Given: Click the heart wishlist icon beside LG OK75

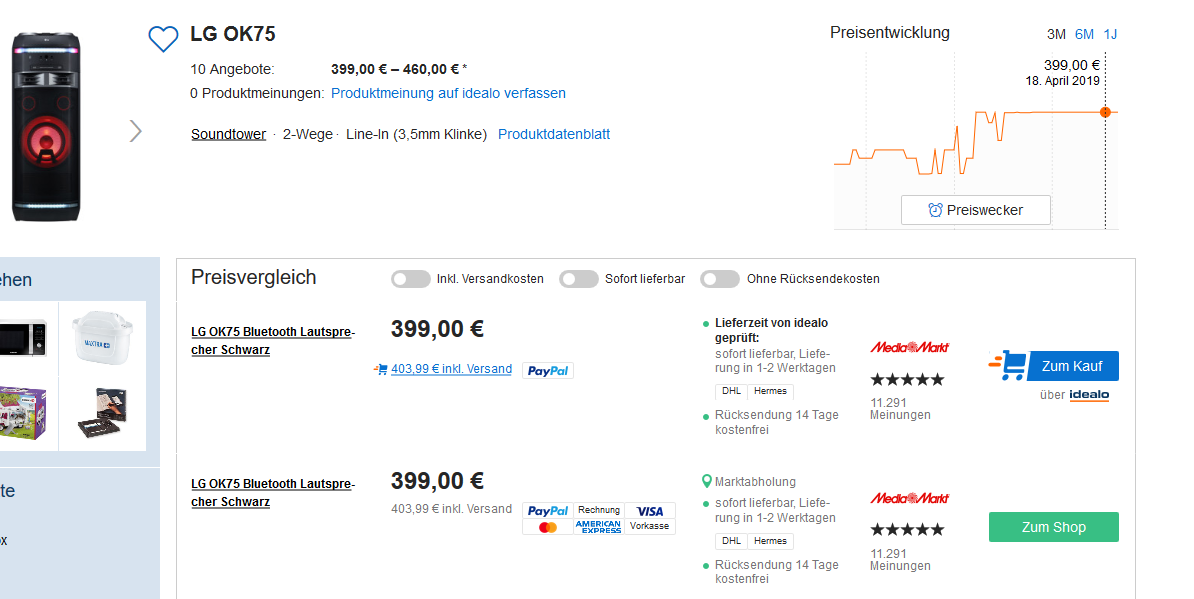Looking at the screenshot, I should click(163, 39).
